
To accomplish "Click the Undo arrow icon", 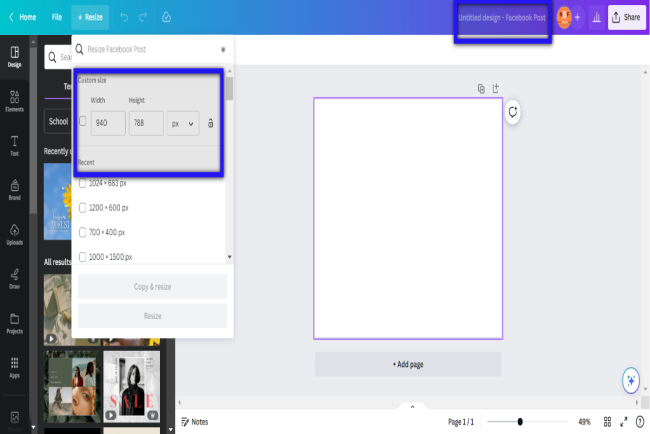I will (x=124, y=17).
